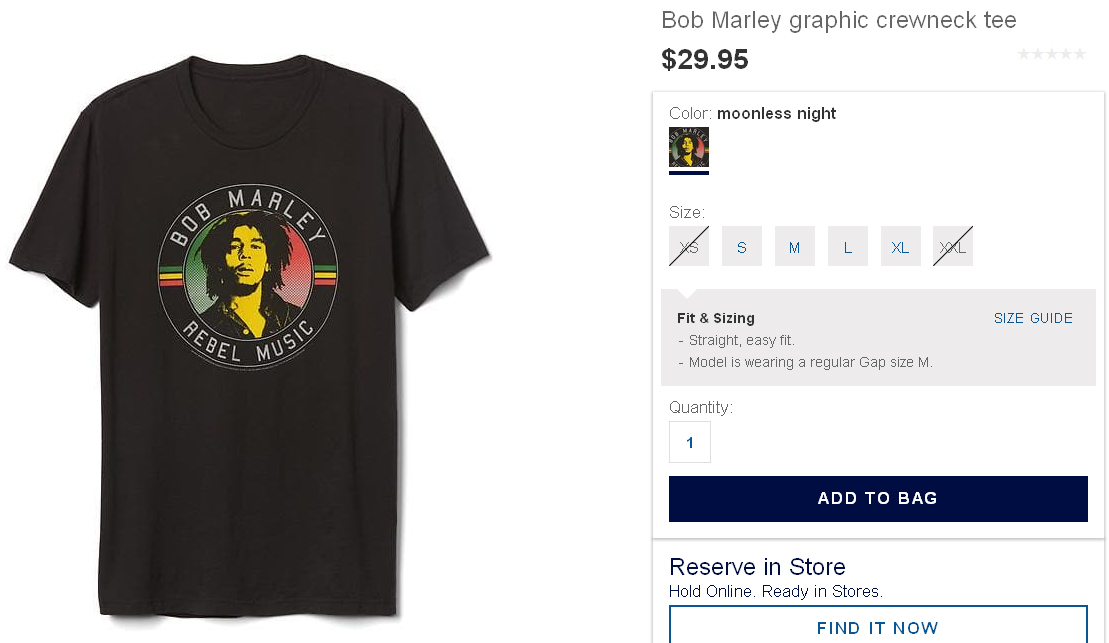This screenshot has width=1109, height=643.
Task: Click the Bob Marley graphic crewneck tee title
Action: point(839,20)
